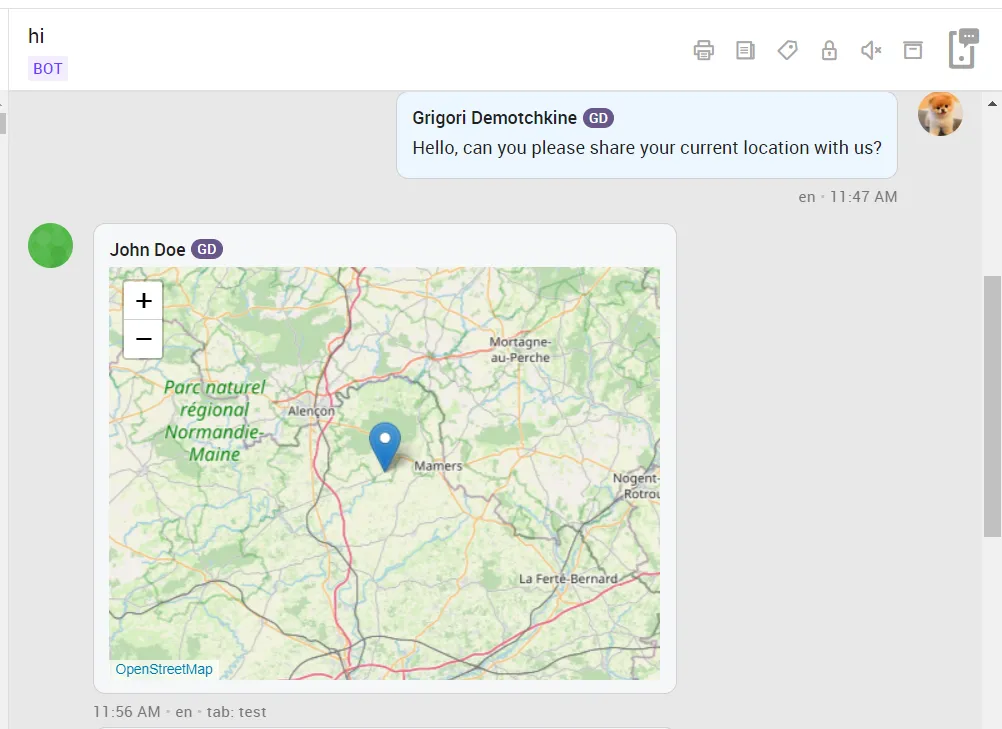
Task: Click the Grigori Demotchkine sender name
Action: pos(494,118)
